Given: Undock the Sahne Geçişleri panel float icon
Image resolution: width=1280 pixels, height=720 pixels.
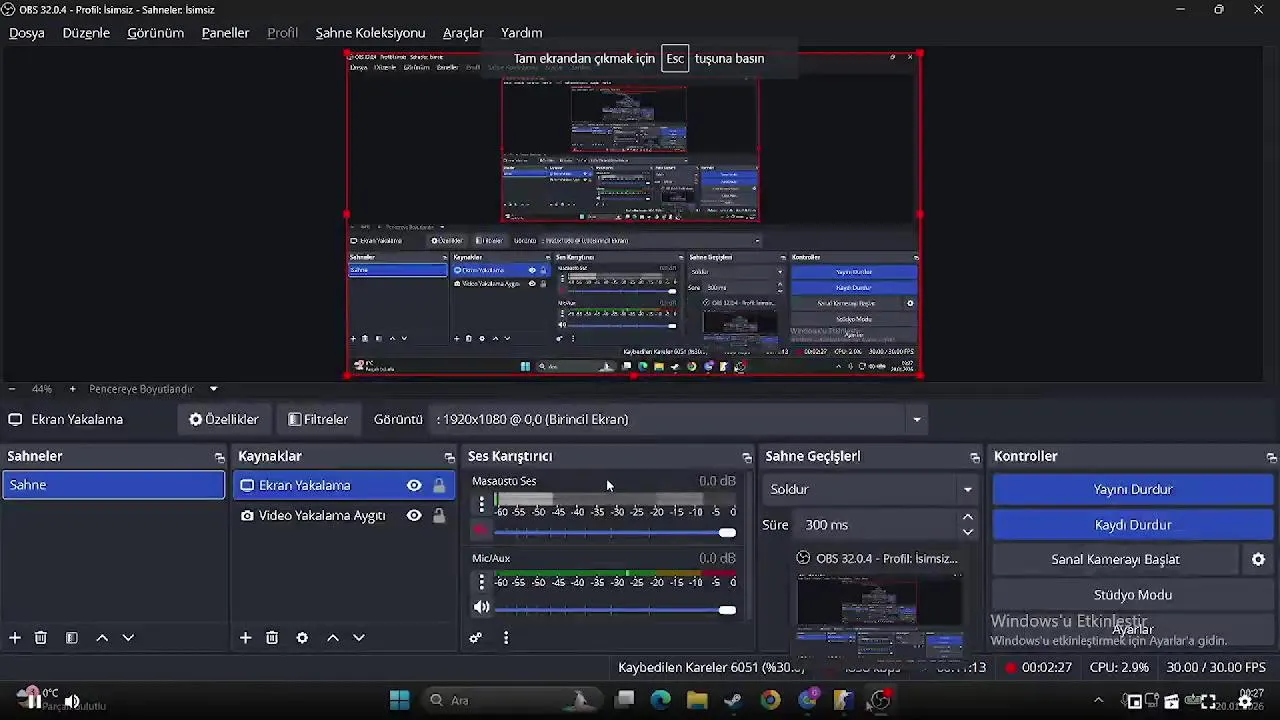Looking at the screenshot, I should (975, 457).
